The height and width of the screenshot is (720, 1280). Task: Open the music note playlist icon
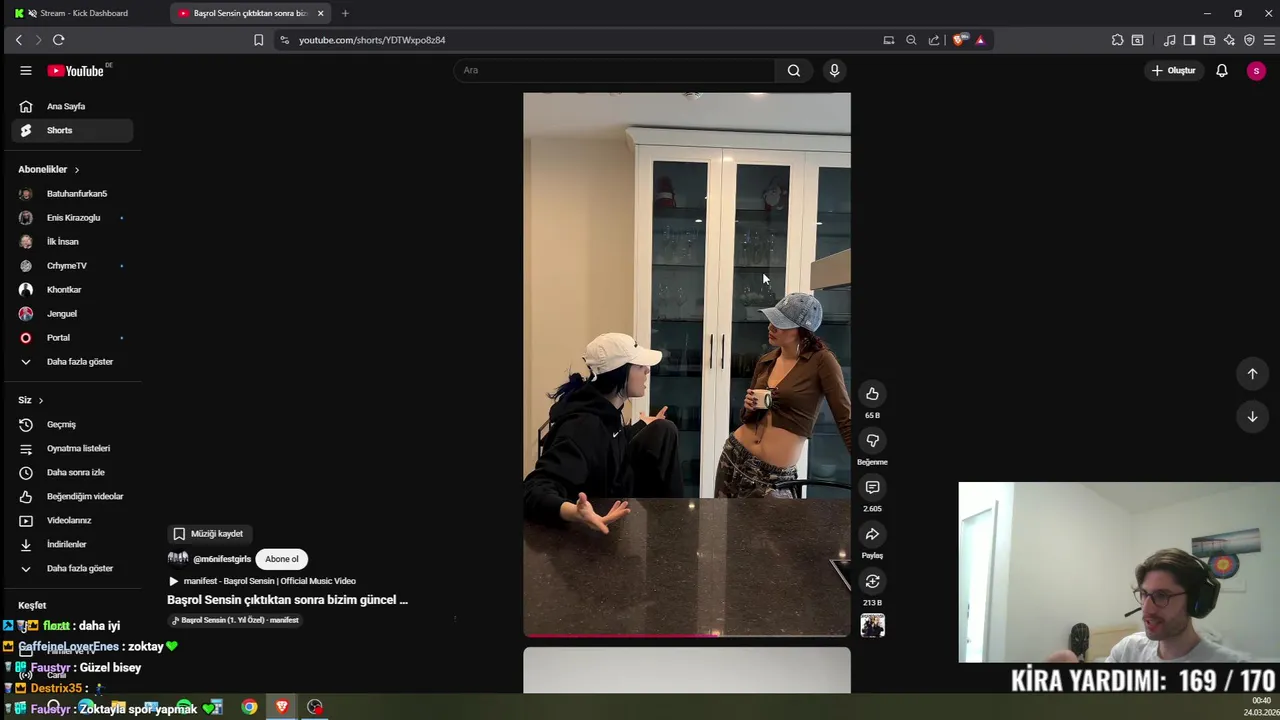[x=1169, y=40]
